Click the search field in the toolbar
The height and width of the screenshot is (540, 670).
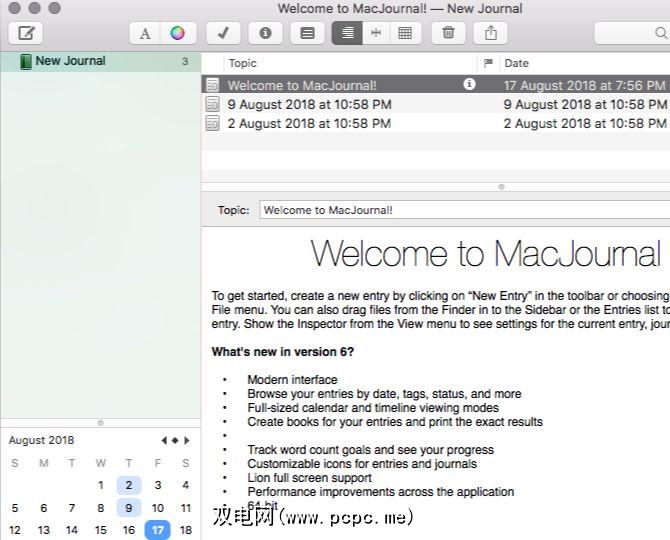(632, 33)
